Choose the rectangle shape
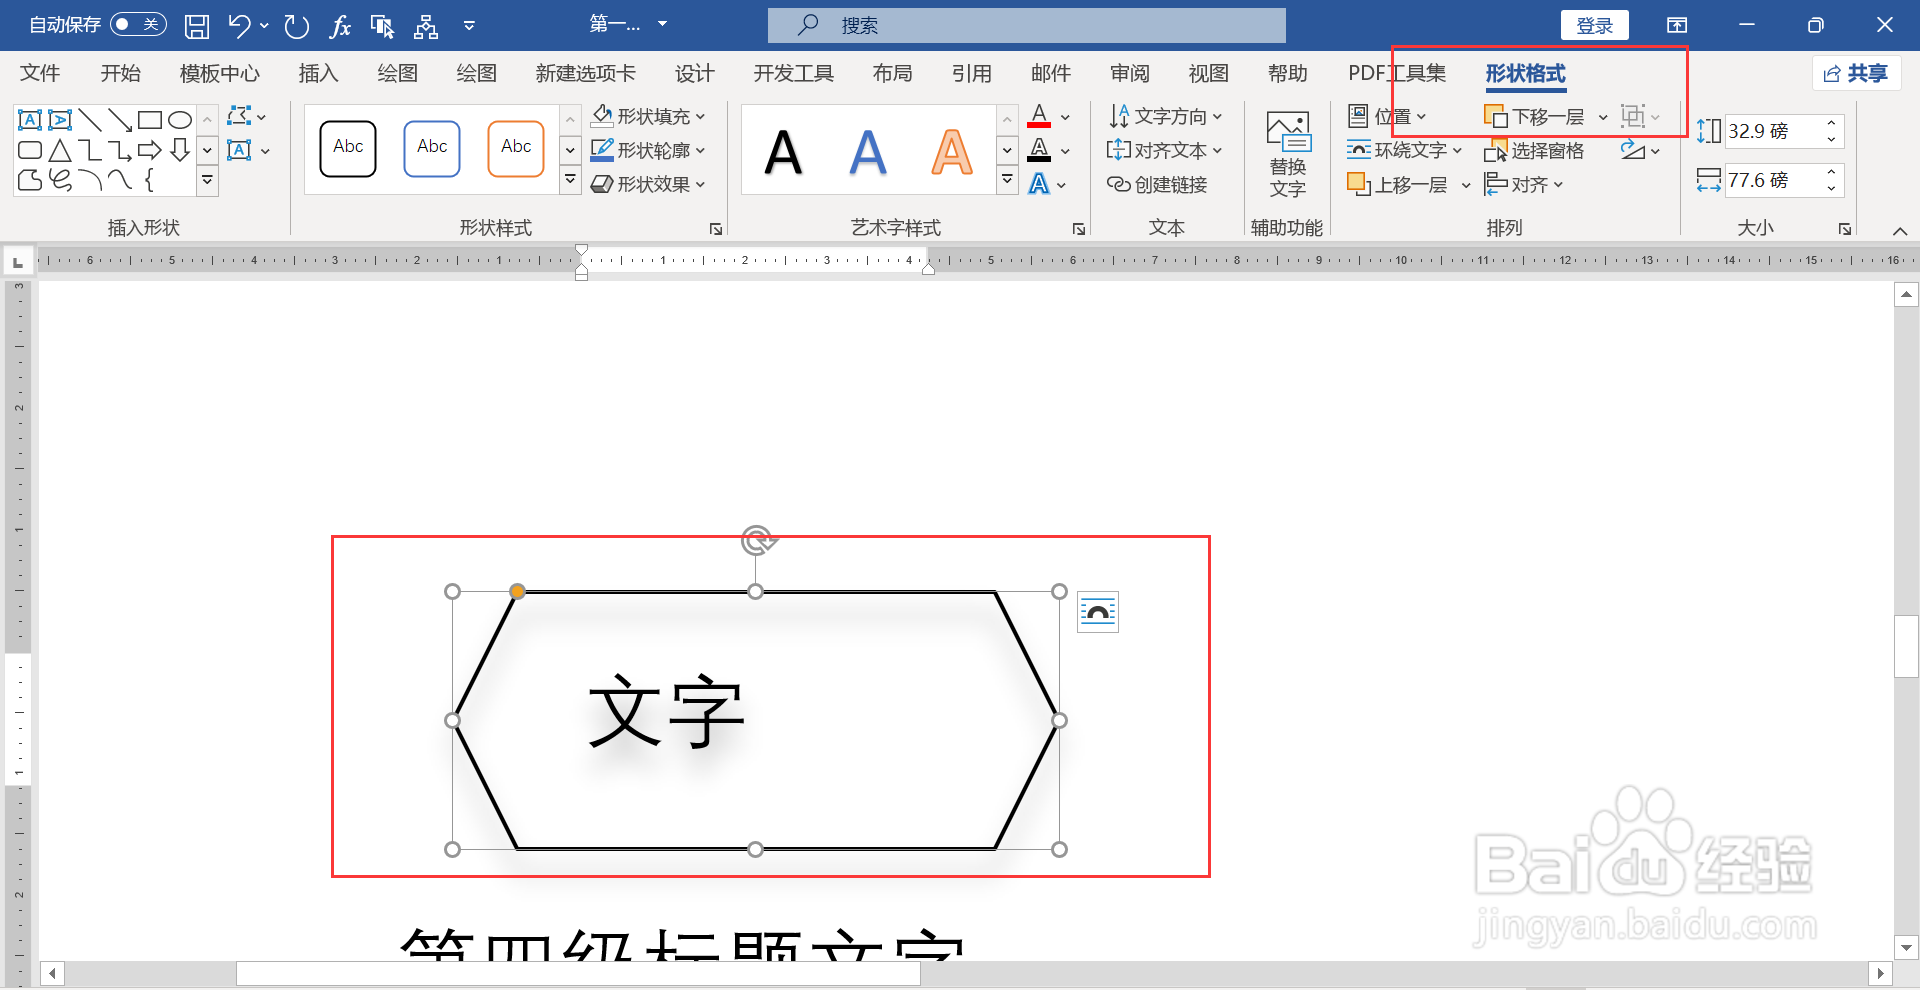Image resolution: width=1920 pixels, height=990 pixels. tap(150, 121)
